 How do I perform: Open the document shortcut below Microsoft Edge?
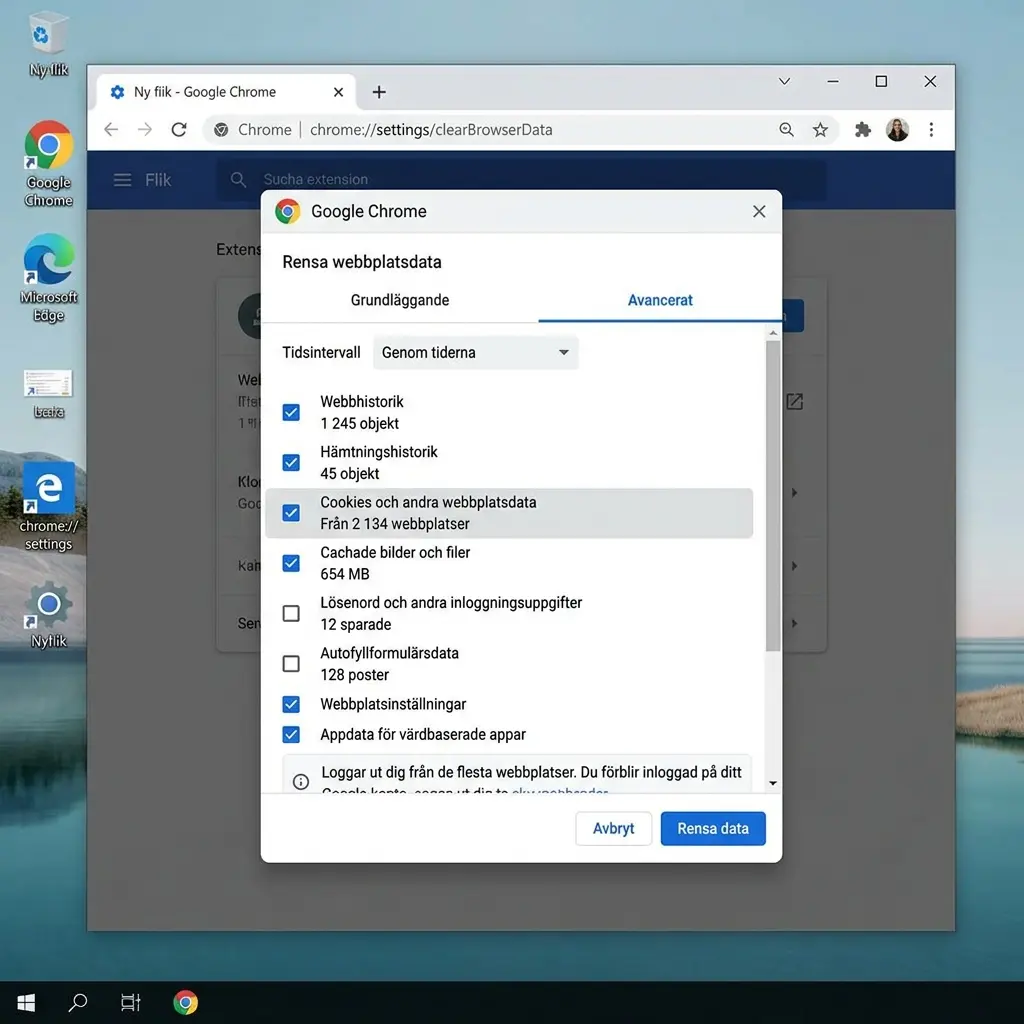pos(48,393)
